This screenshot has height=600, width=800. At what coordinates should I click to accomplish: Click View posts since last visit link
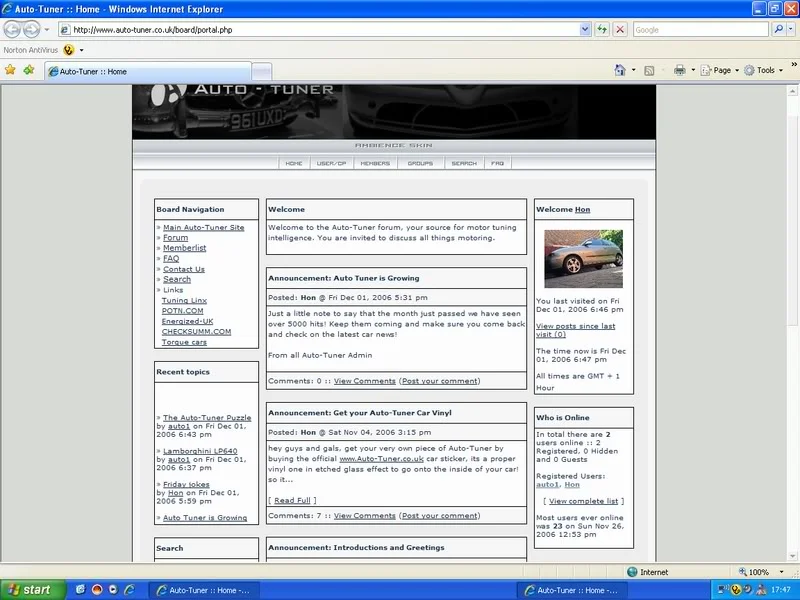(576, 330)
